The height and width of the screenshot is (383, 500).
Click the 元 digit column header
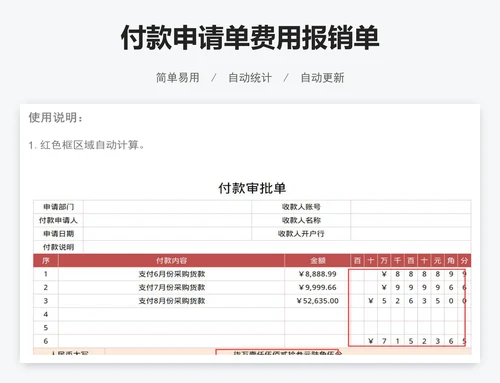point(437,260)
